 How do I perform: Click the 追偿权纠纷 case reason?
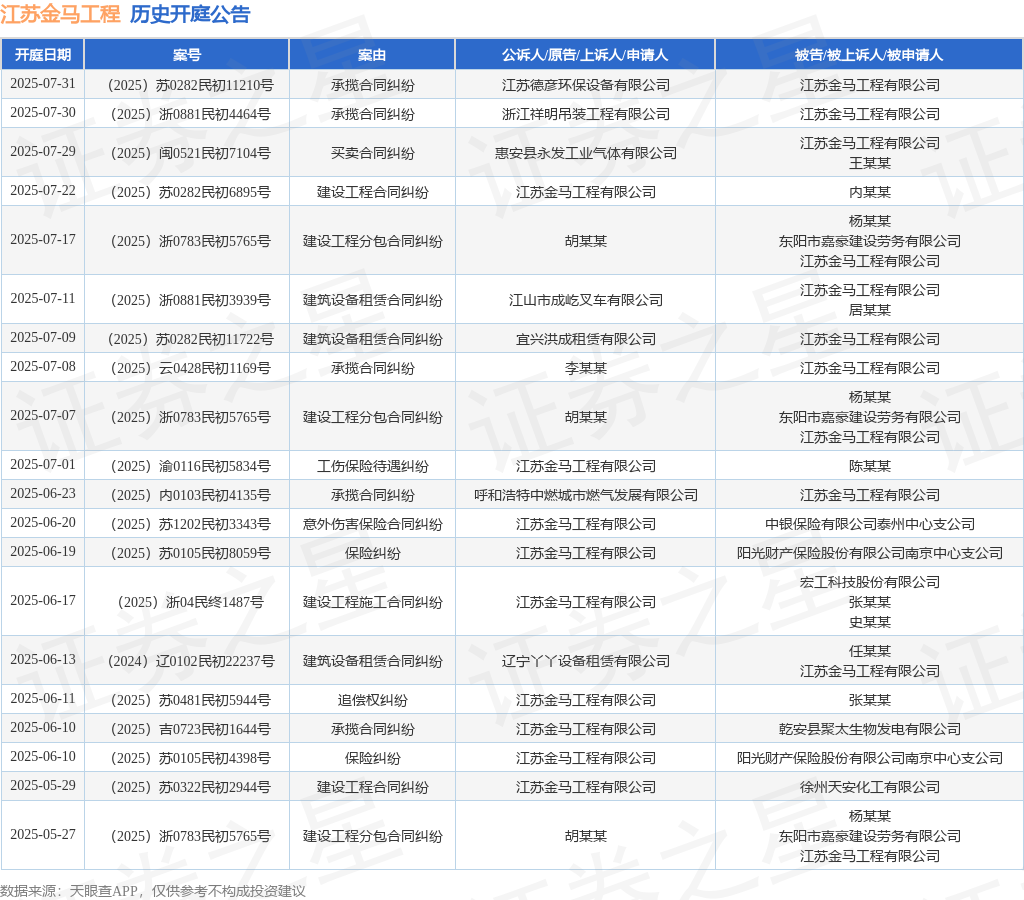[x=372, y=700]
